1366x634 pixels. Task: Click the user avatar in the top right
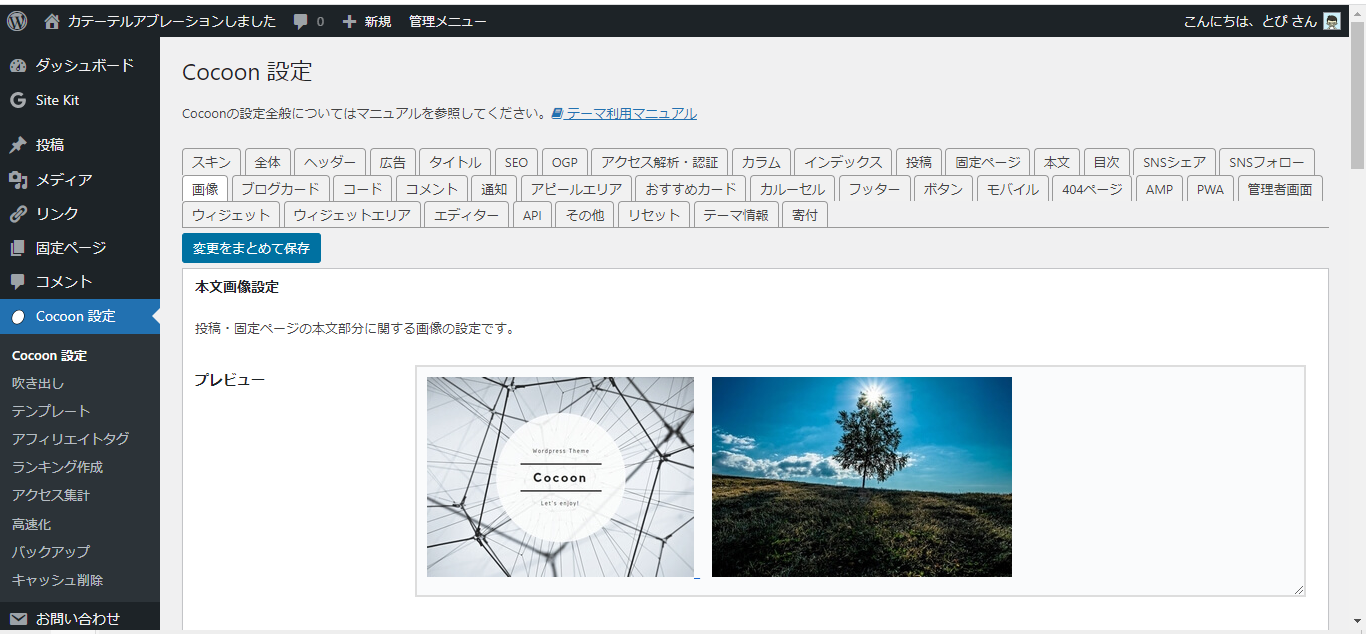click(1332, 21)
